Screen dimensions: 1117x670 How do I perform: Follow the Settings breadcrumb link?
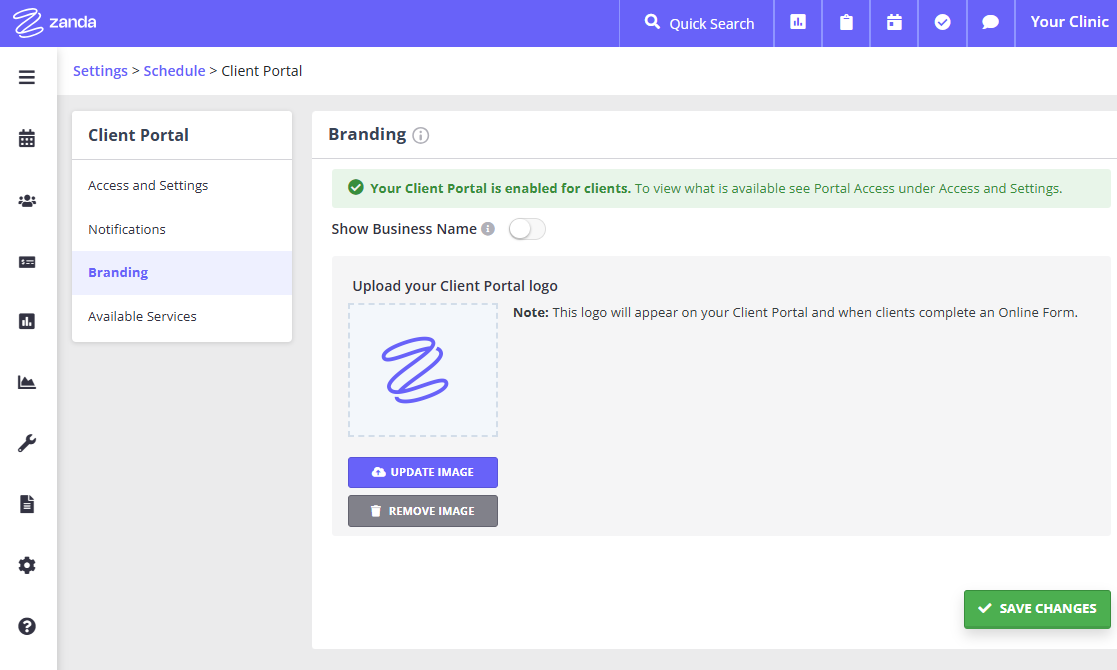coord(100,70)
